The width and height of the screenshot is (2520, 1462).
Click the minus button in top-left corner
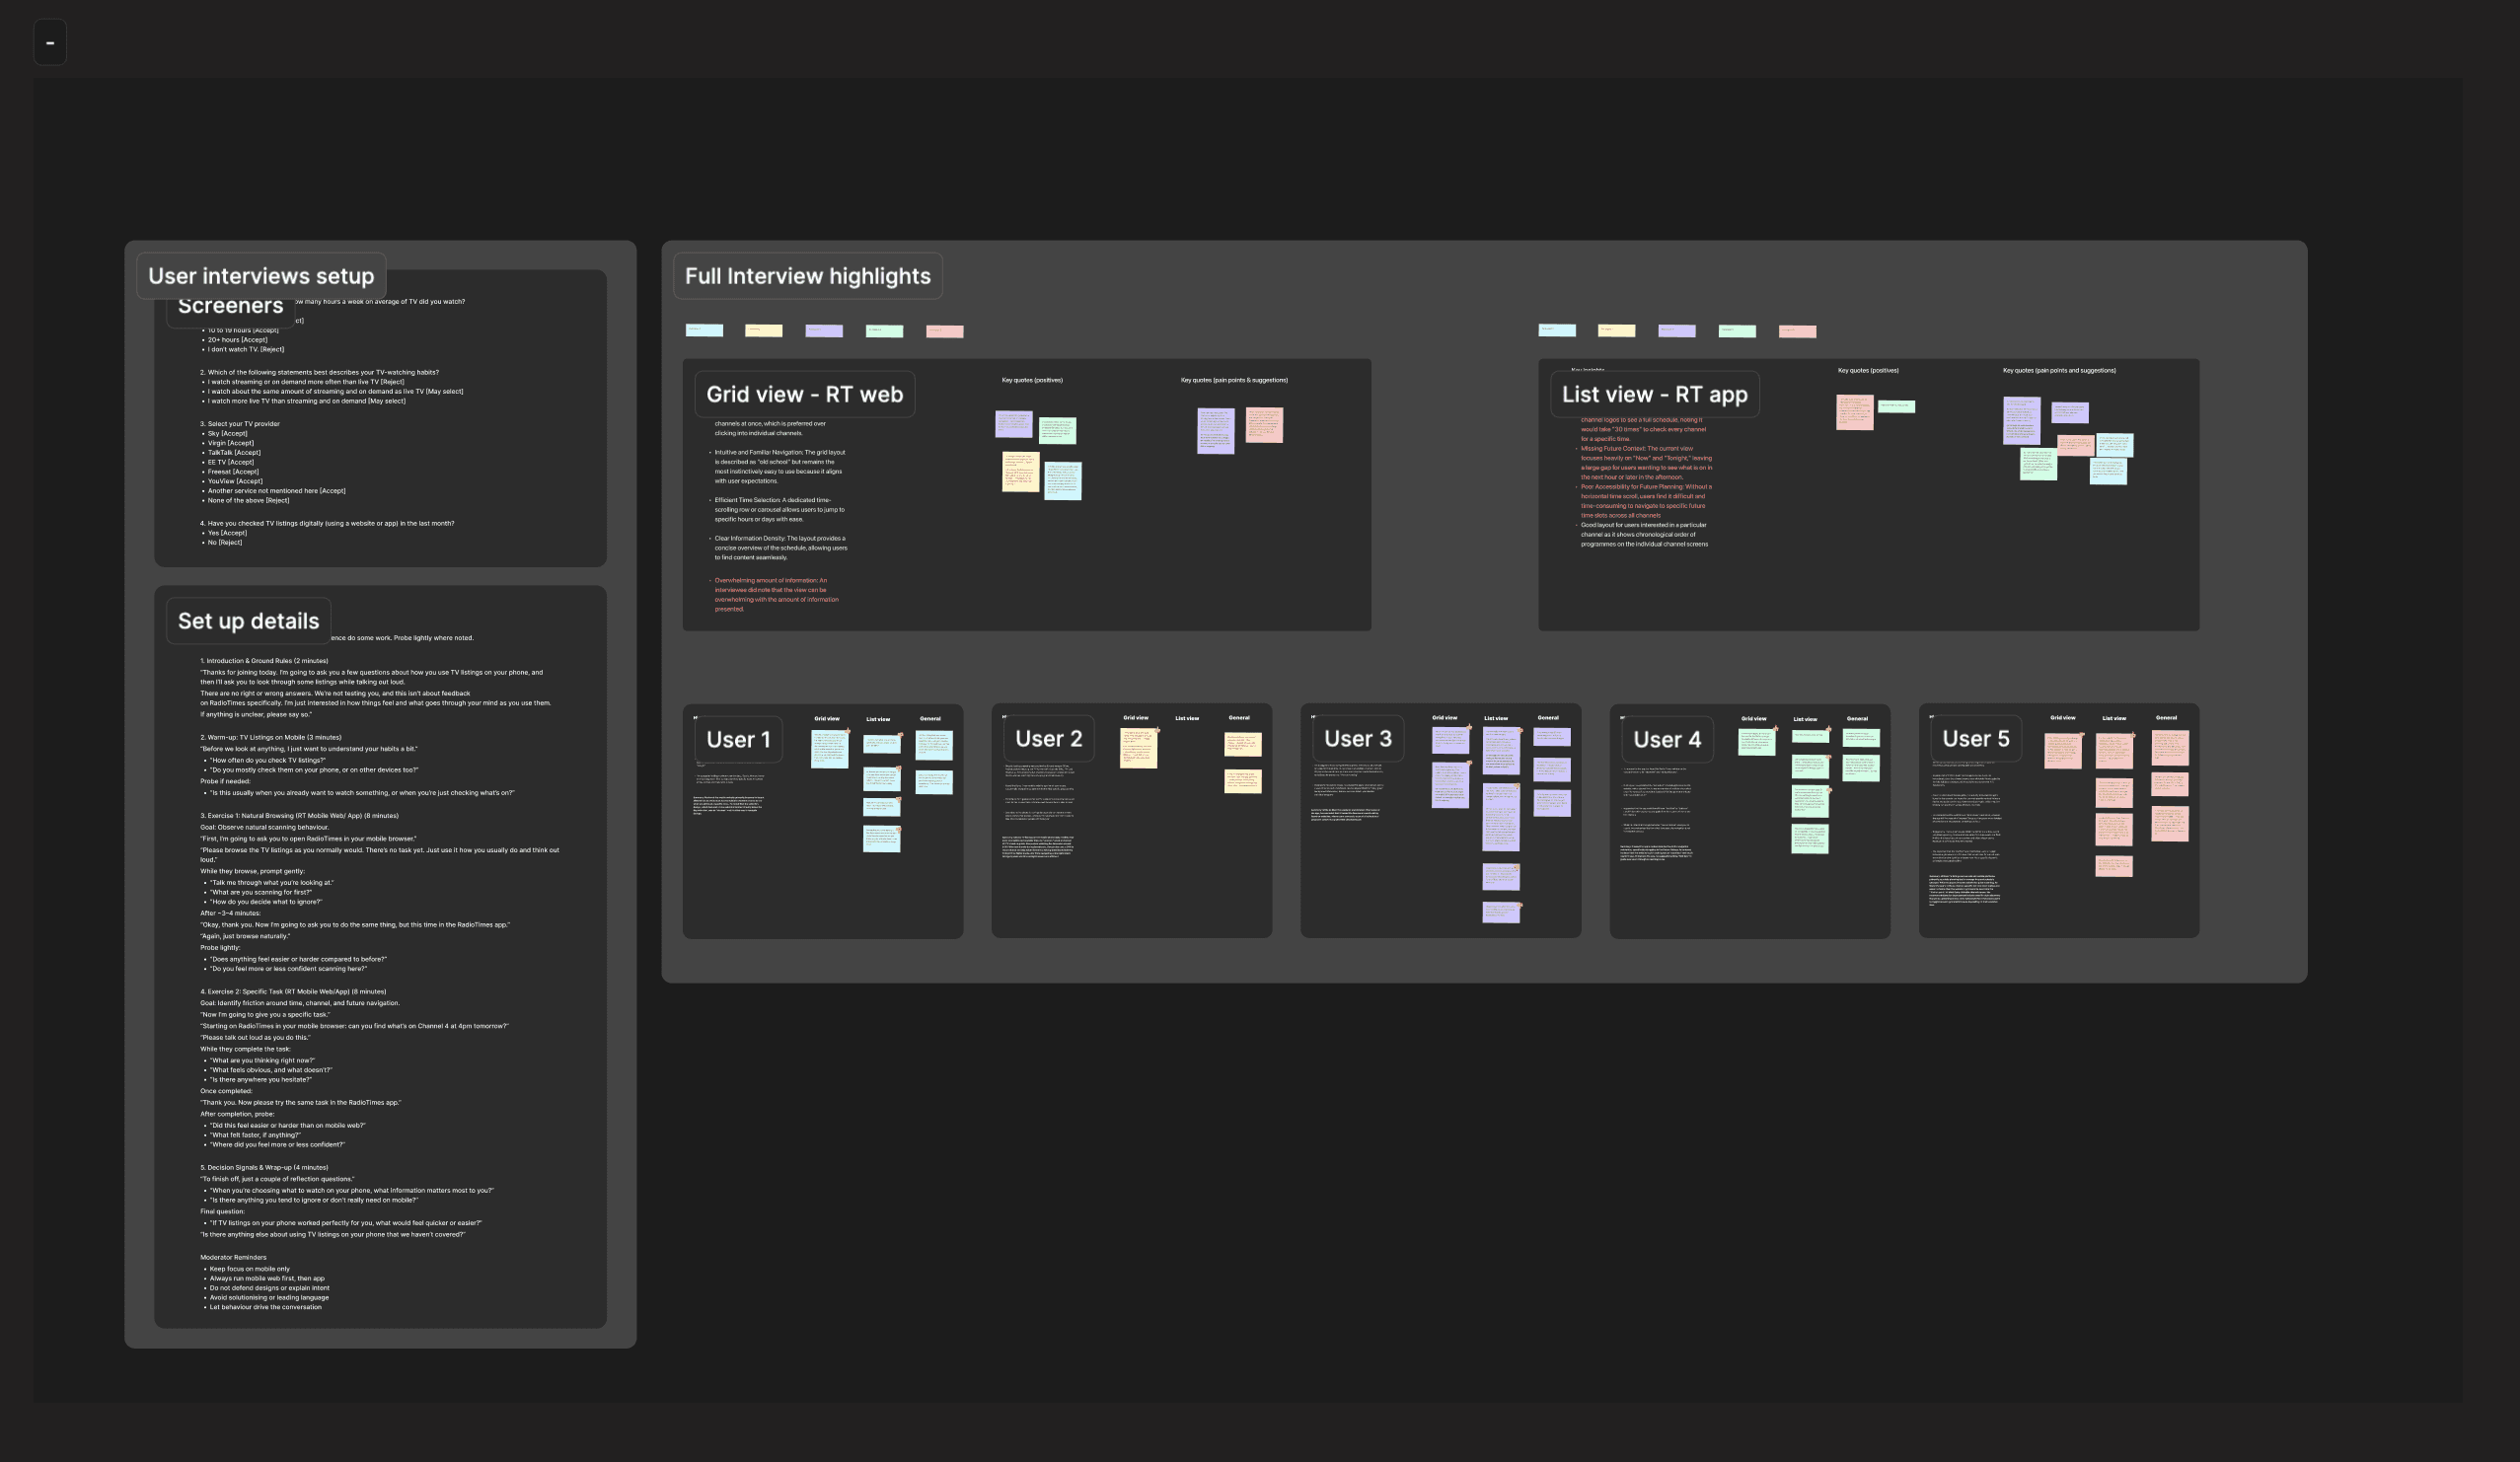50,43
